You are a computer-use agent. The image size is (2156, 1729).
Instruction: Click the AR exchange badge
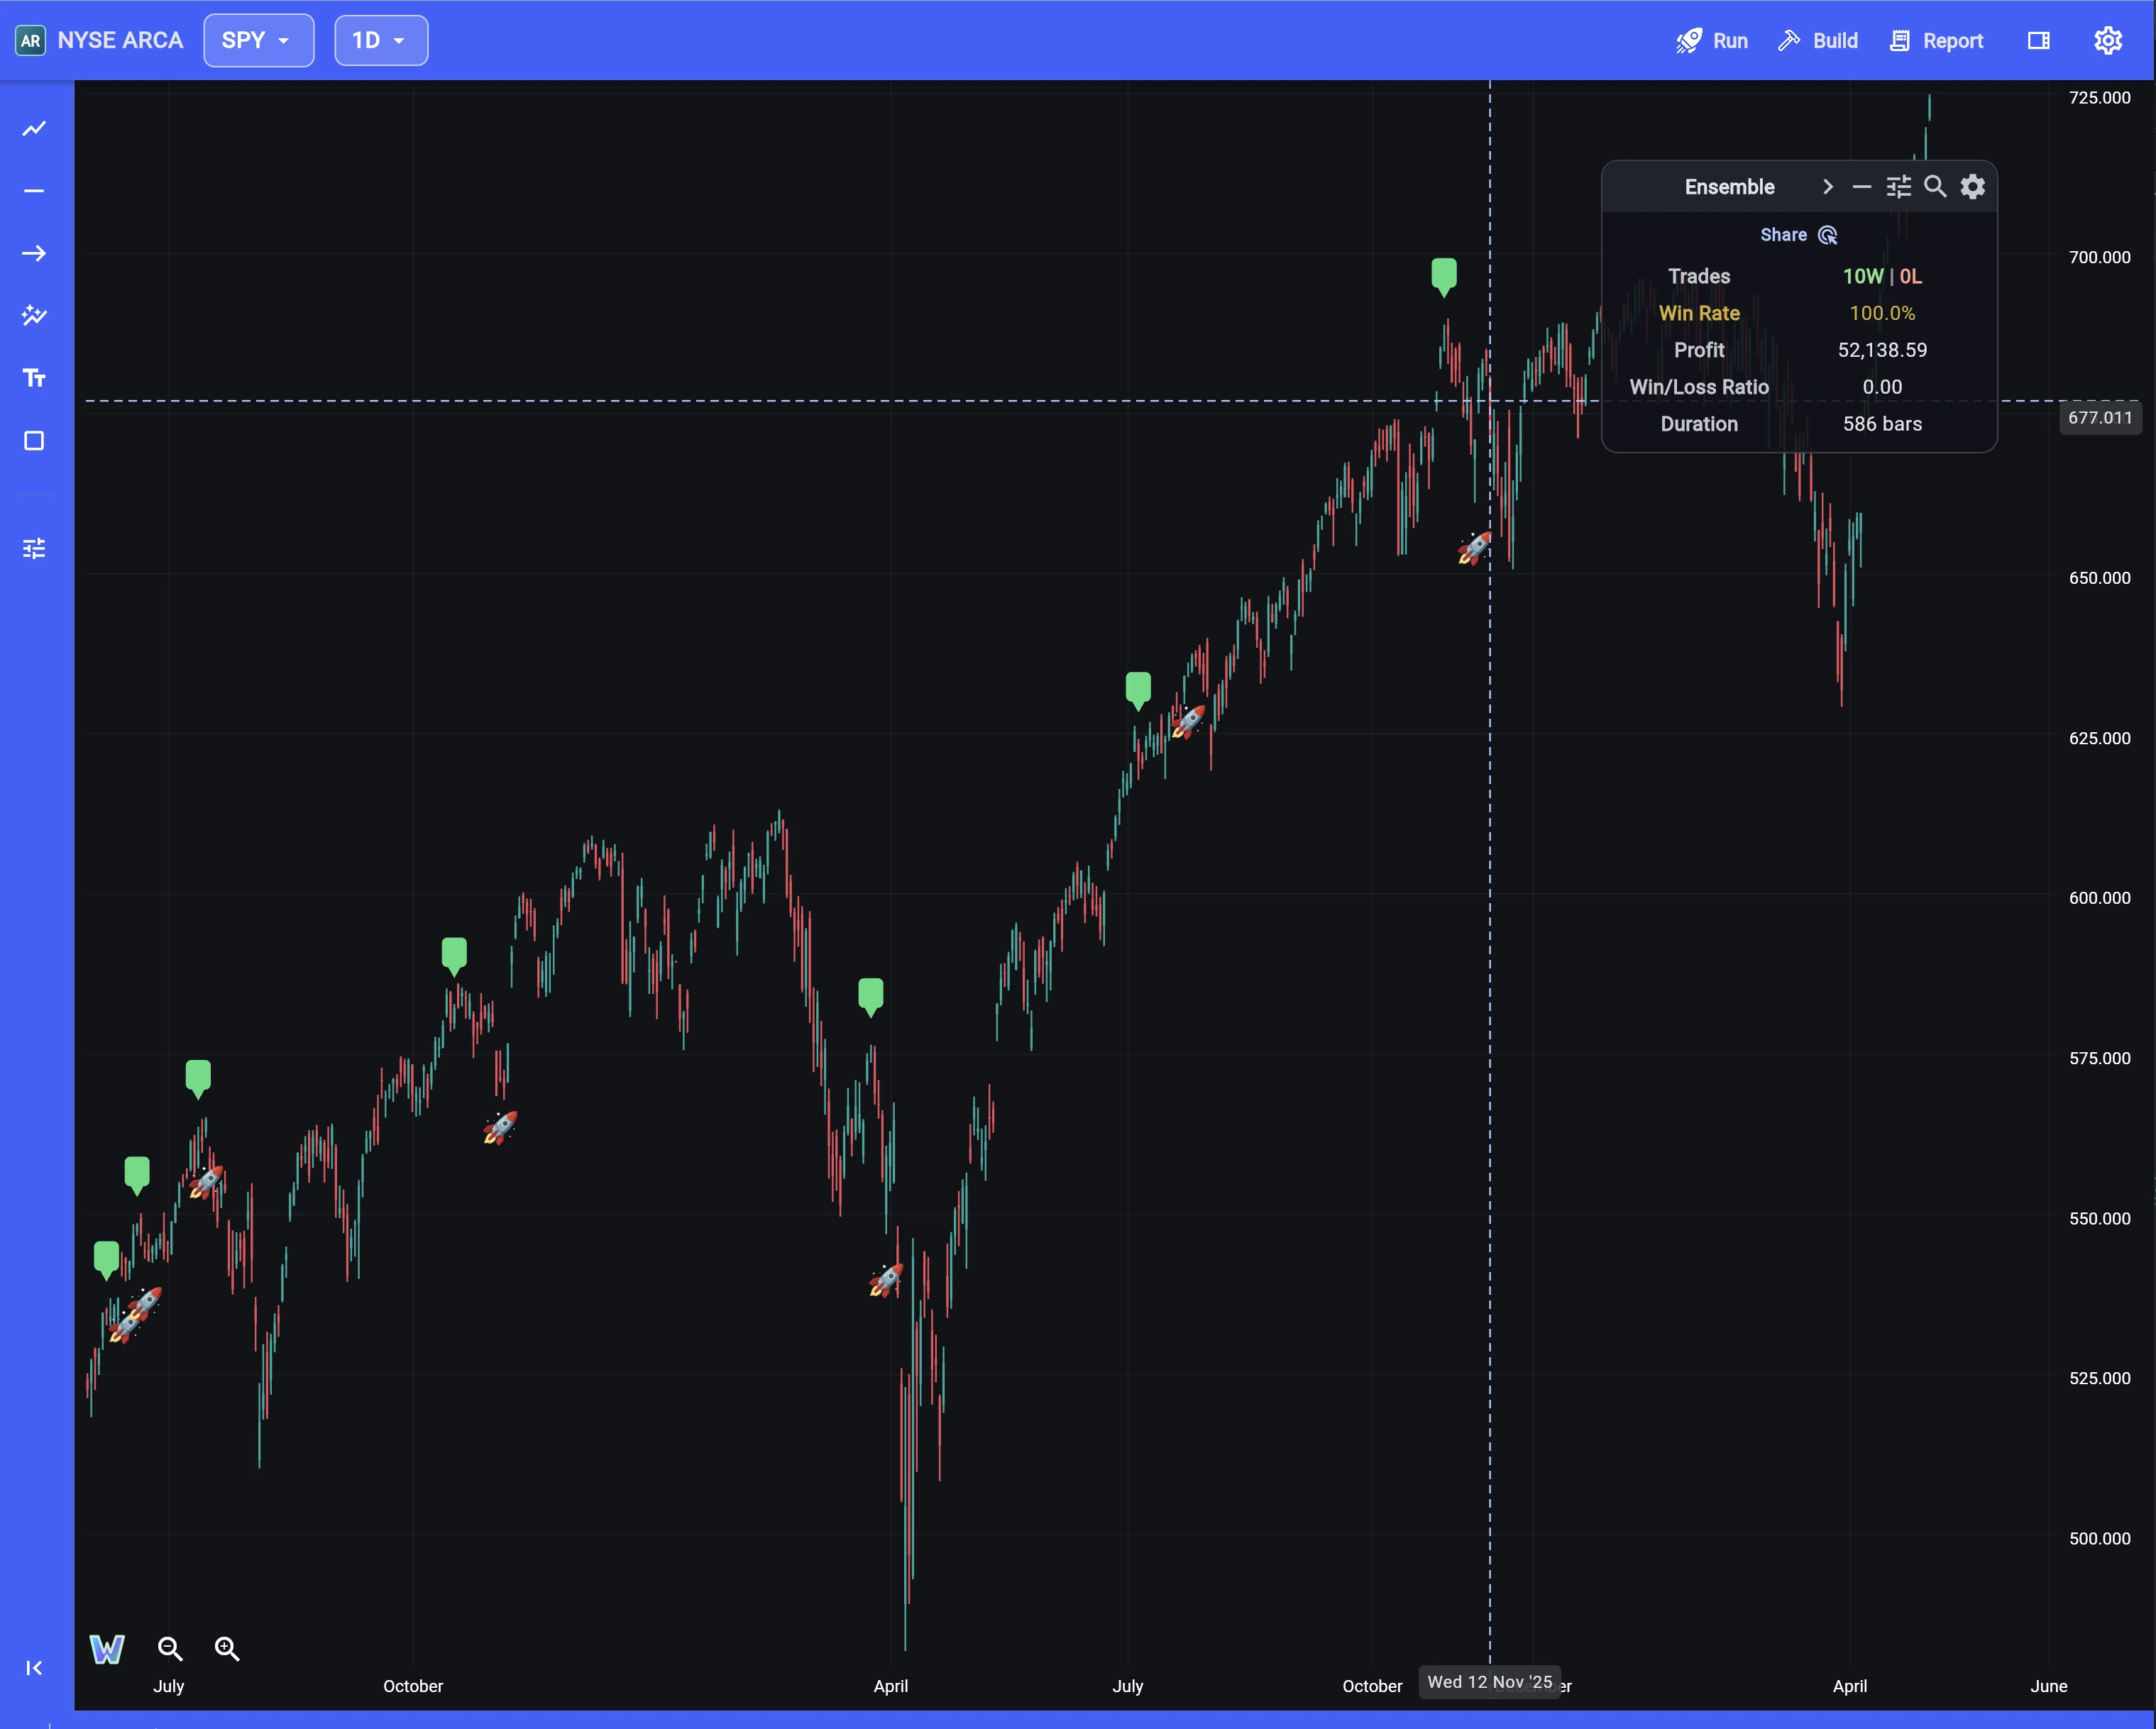click(30, 41)
